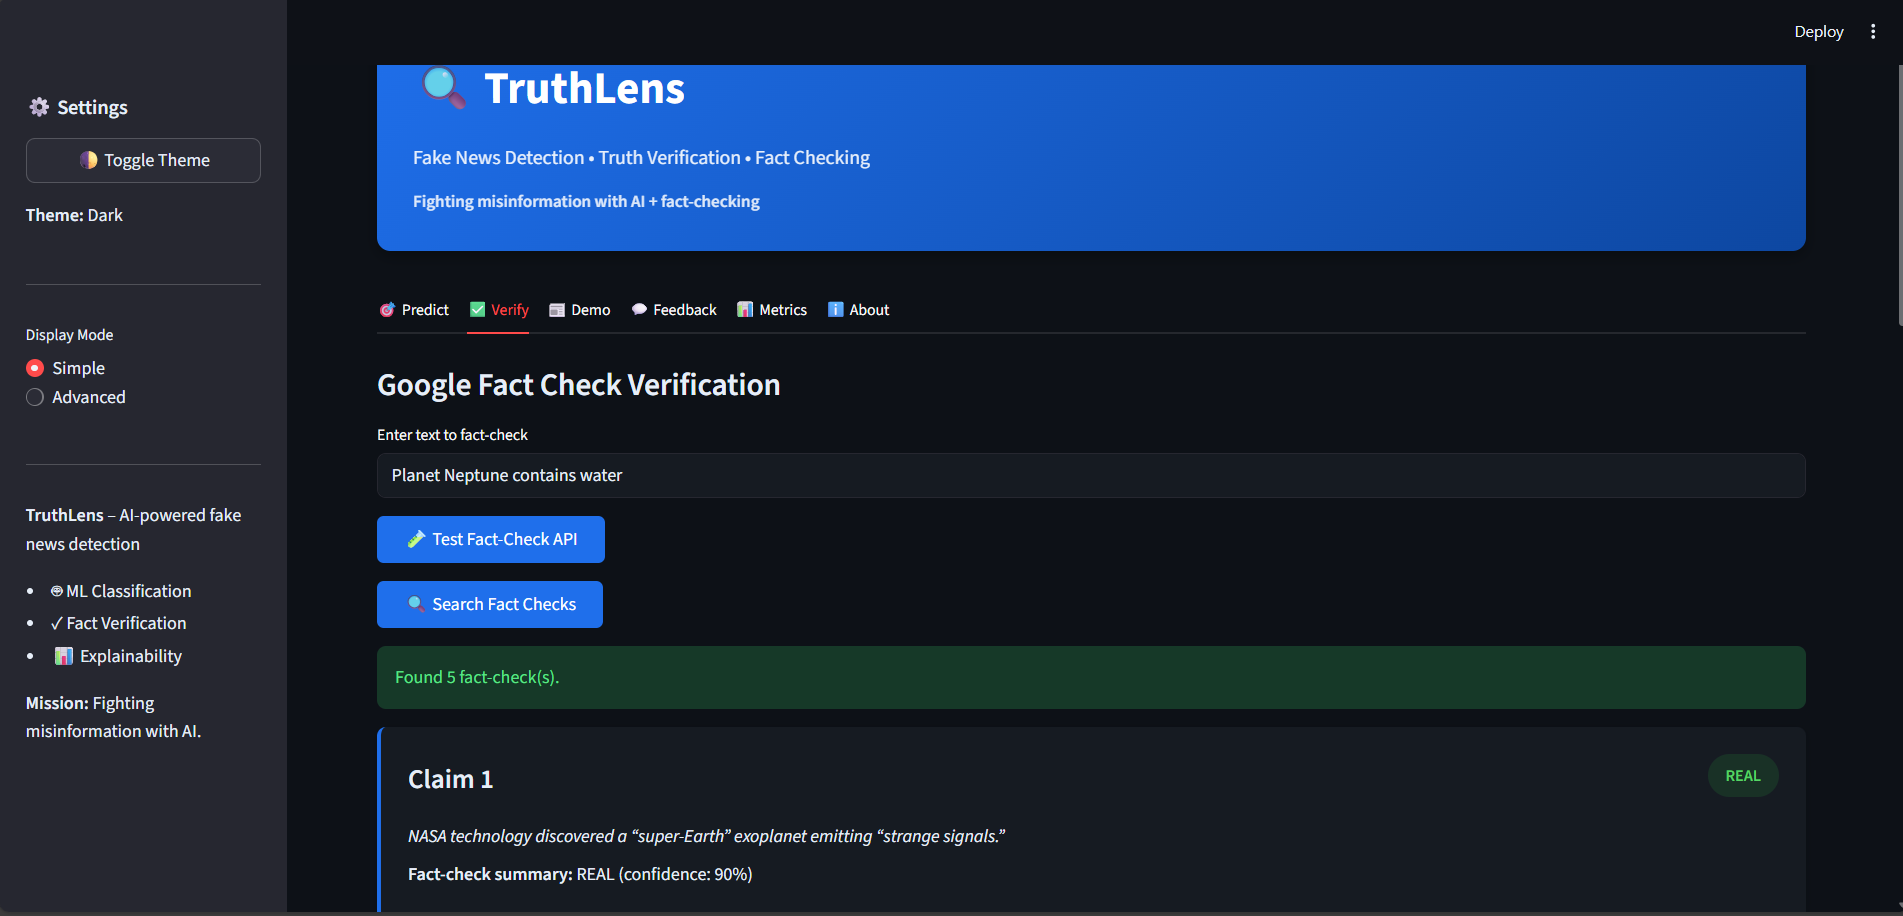Click the magnifier icon on Search Fact Checks
Image resolution: width=1903 pixels, height=916 pixels.
pos(415,604)
